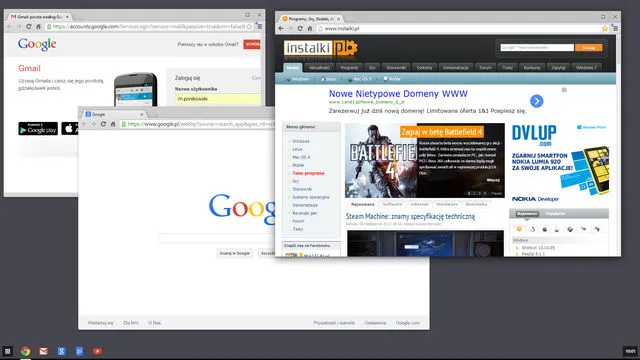Click Prywatność i warunki footer link
This screenshot has width=640, height=360.
click(334, 323)
